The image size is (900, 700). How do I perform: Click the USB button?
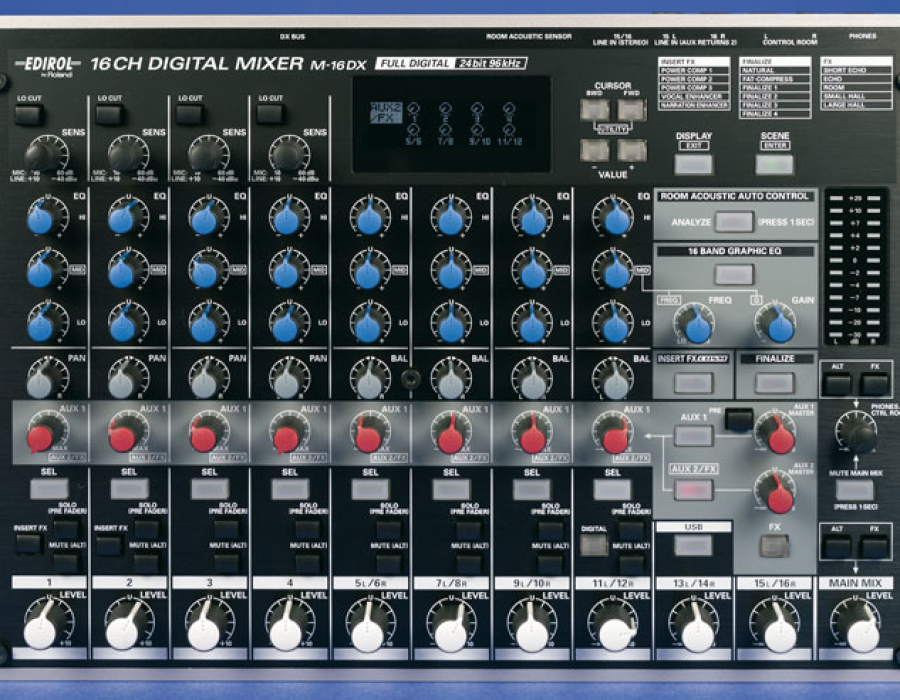[693, 545]
